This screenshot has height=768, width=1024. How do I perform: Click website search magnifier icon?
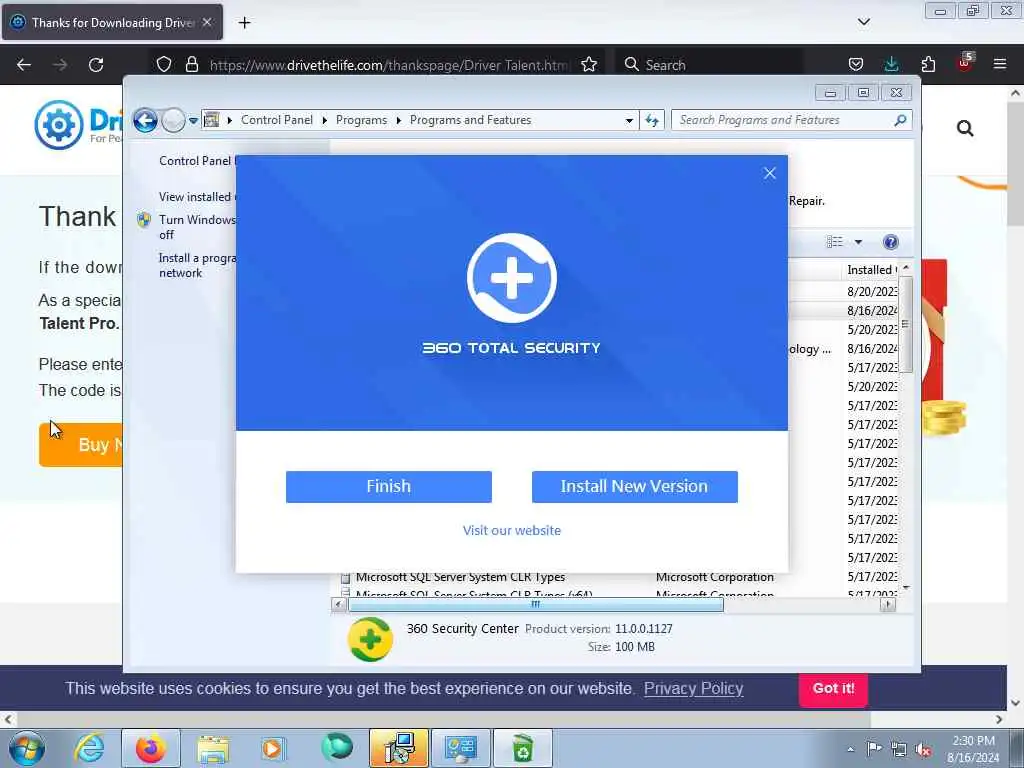(965, 128)
